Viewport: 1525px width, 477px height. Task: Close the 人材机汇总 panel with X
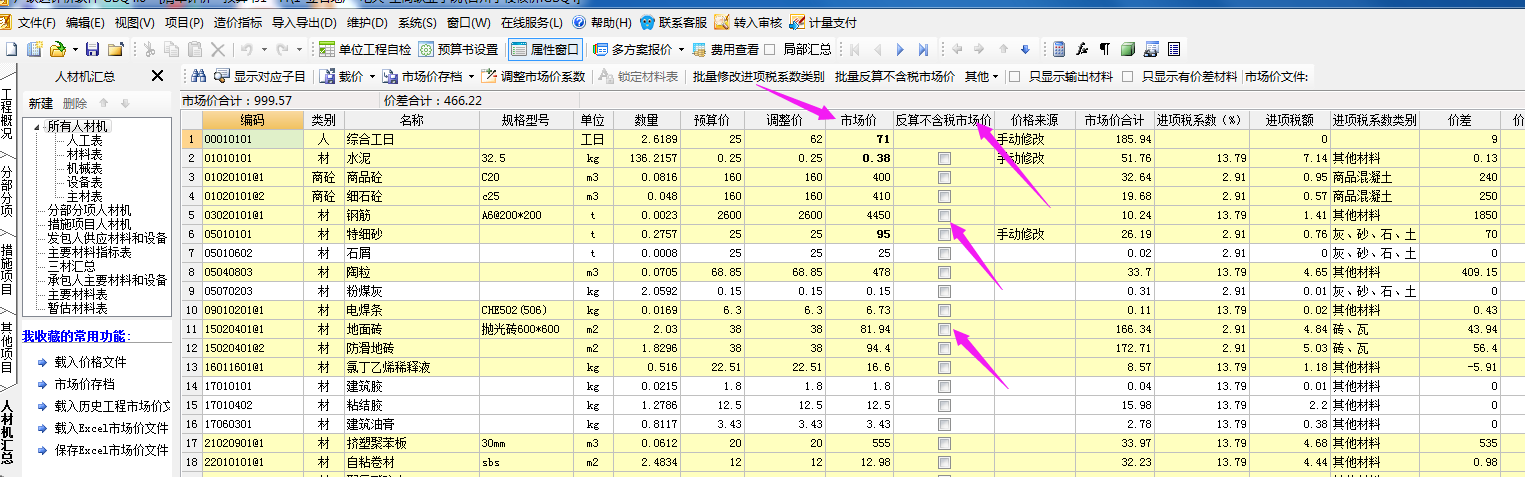point(157,76)
